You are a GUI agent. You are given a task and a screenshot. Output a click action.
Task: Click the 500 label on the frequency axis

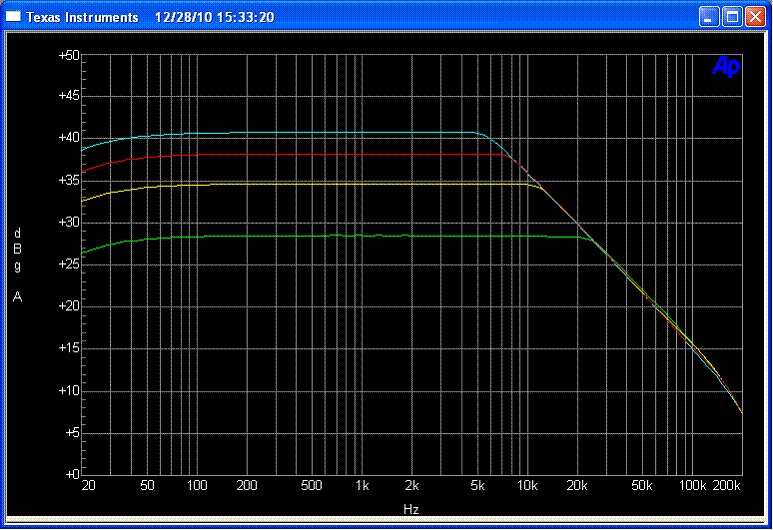tap(312, 486)
